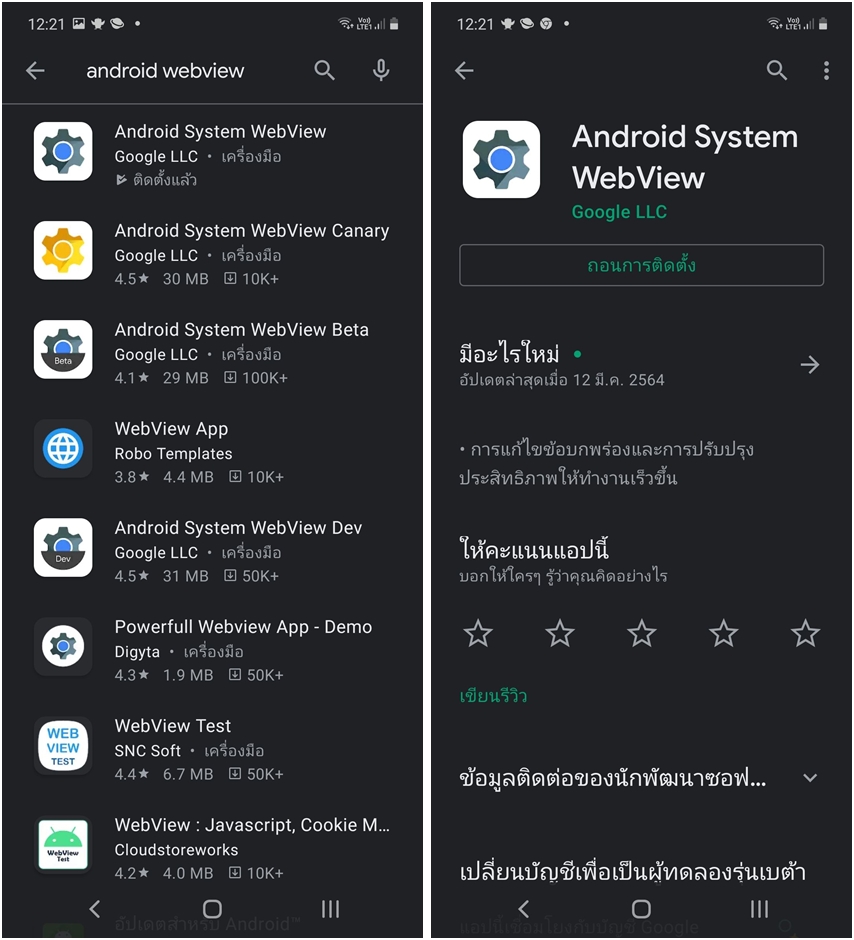Viewport: 854px width, 940px height.
Task: Tap Canary rating 4.5 star text
Action: [132, 279]
